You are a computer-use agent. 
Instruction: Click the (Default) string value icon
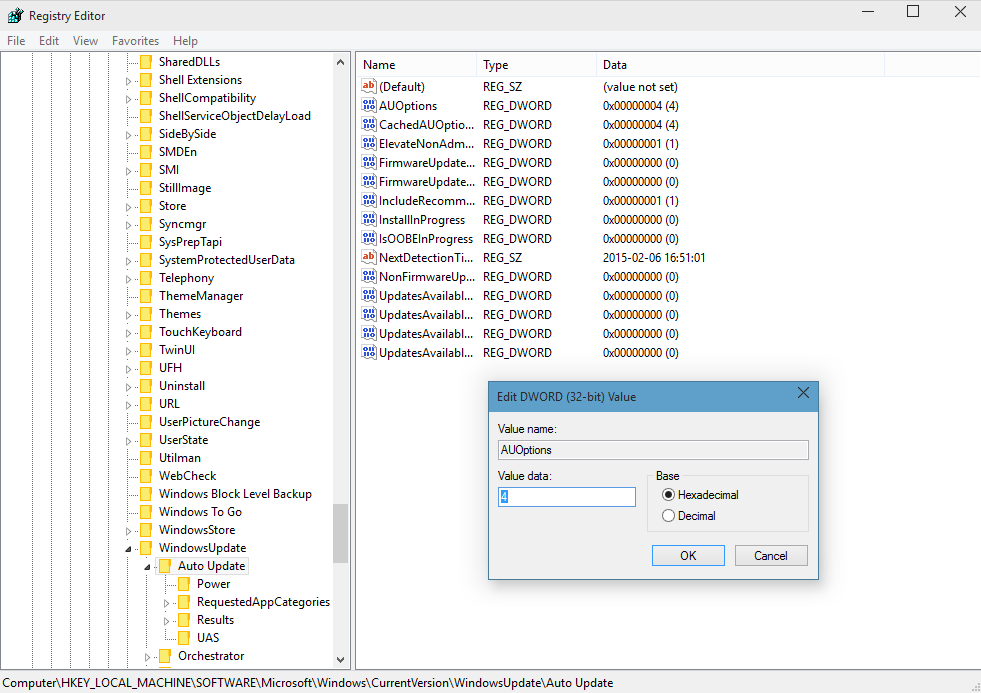369,86
